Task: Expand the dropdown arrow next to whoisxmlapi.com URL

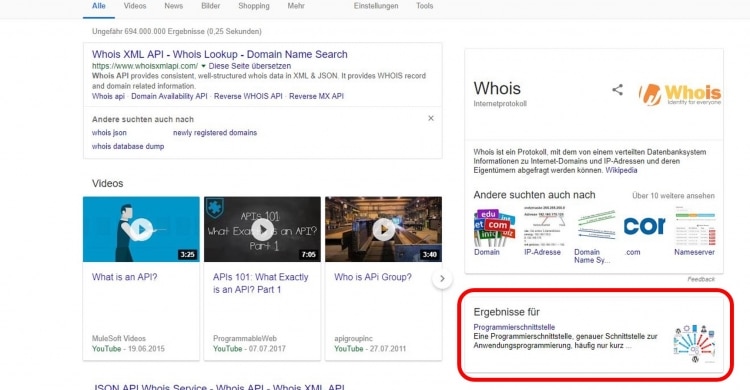Action: click(203, 66)
